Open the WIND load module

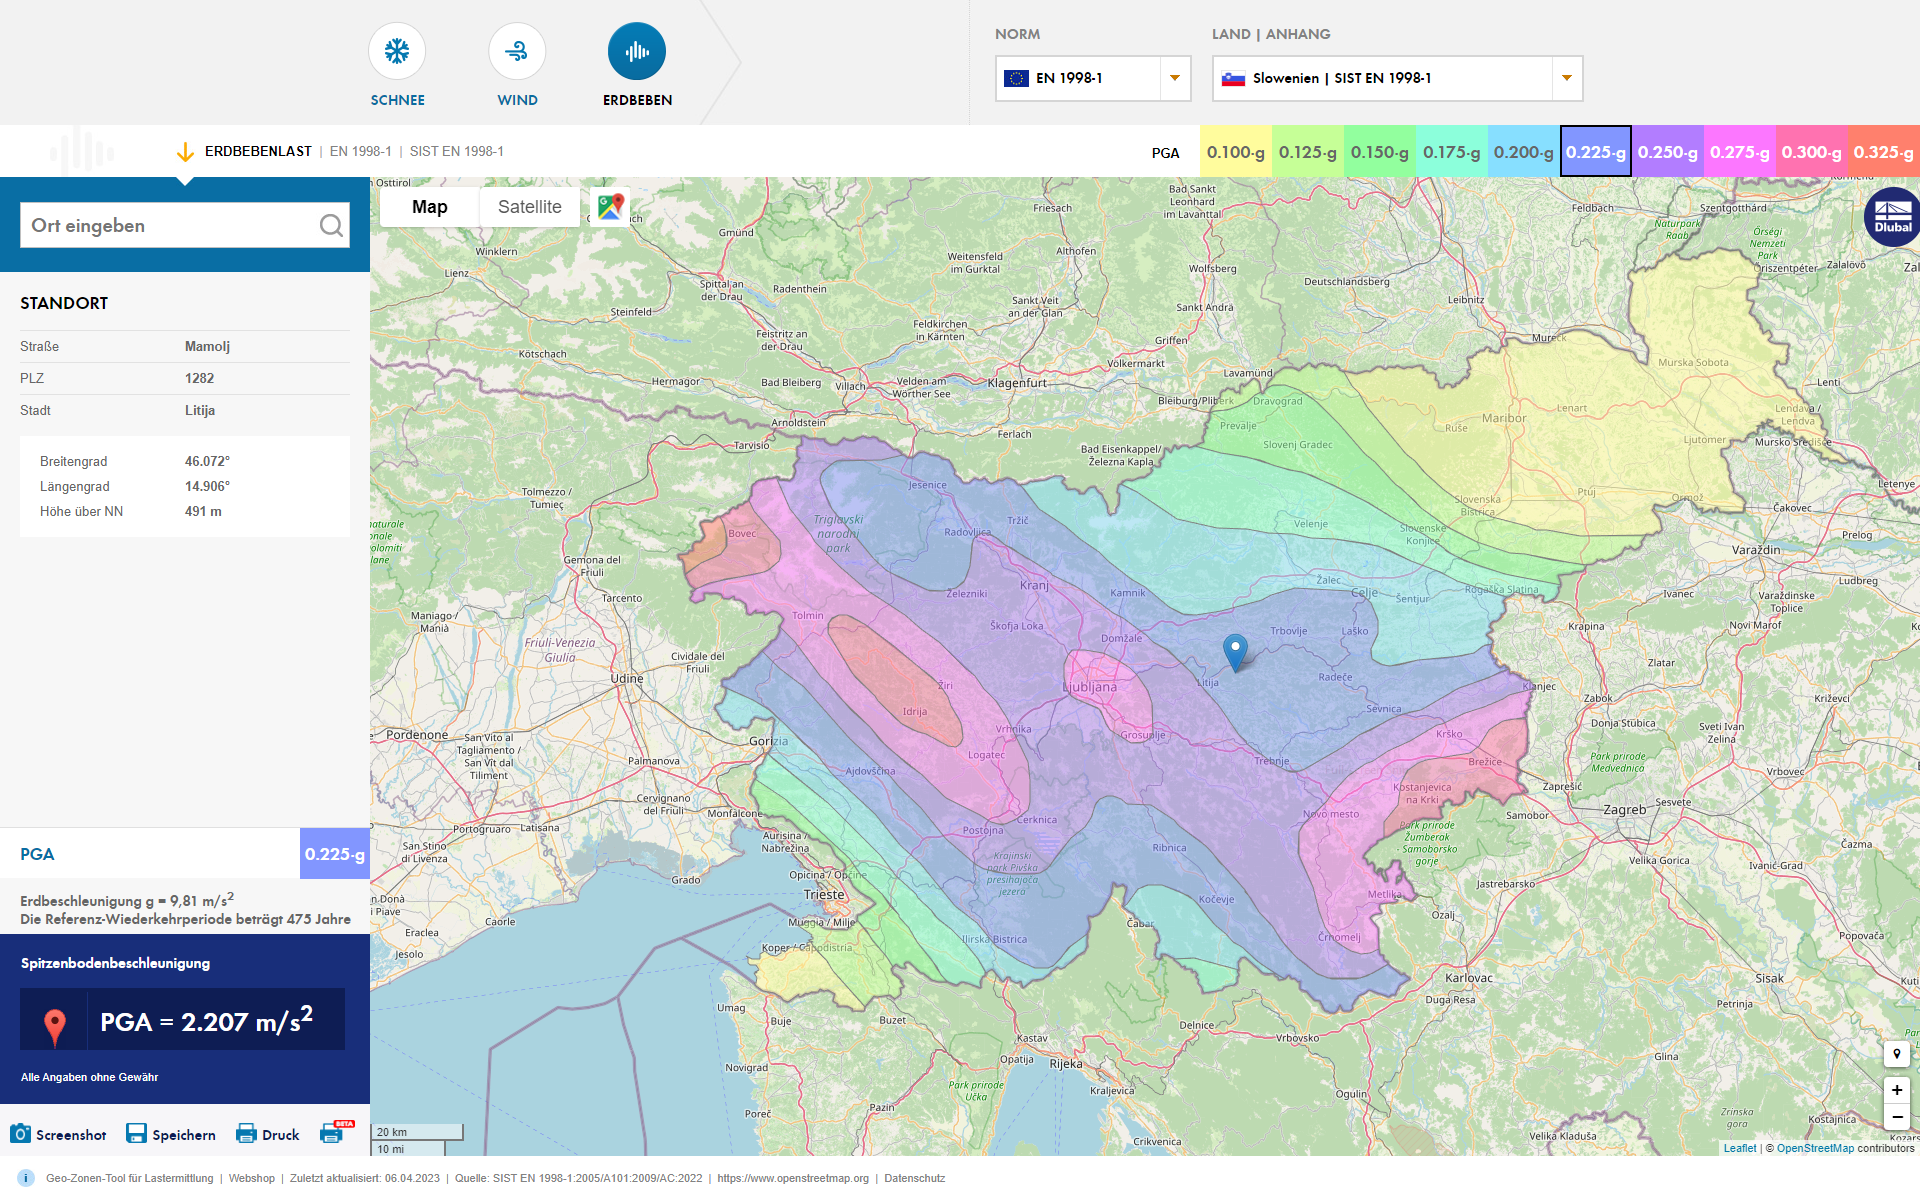517,50
